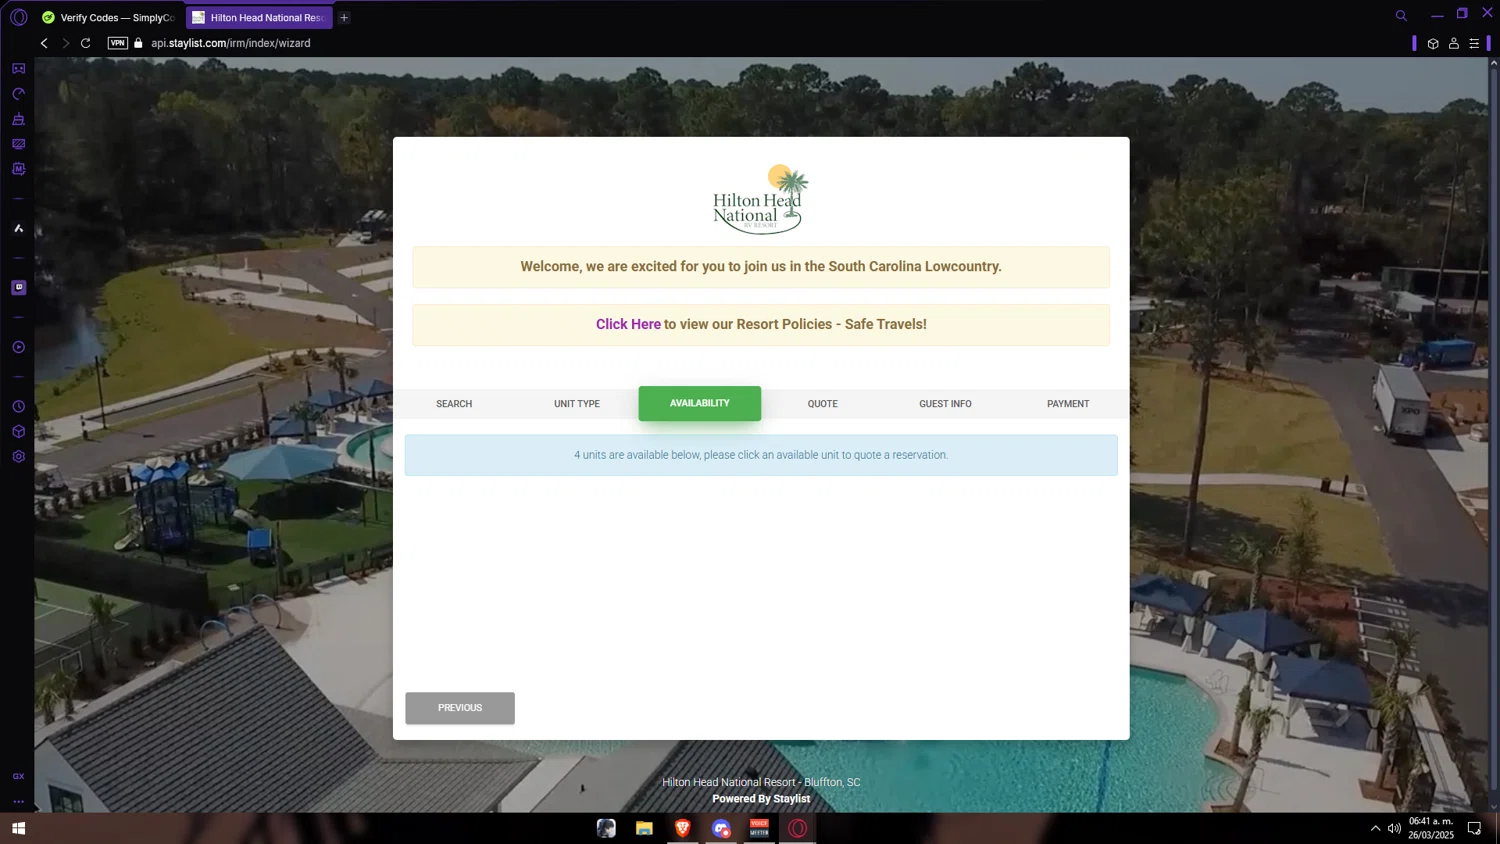Open the Discord-style controller app in taskbar
Screen dimensions: 1500x844
721,828
